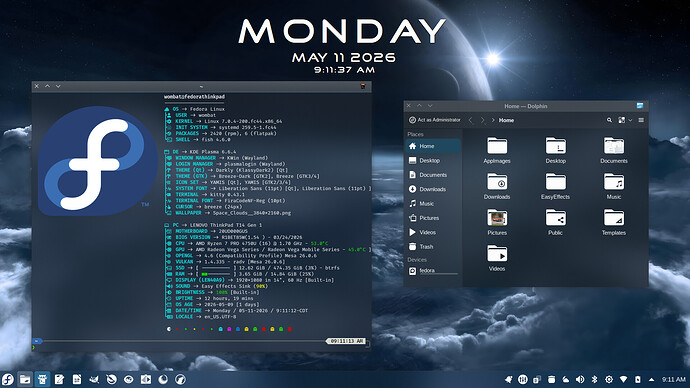The height and width of the screenshot is (388, 690).
Task: Open Dolphin hamburger menu
Action: pos(641,120)
